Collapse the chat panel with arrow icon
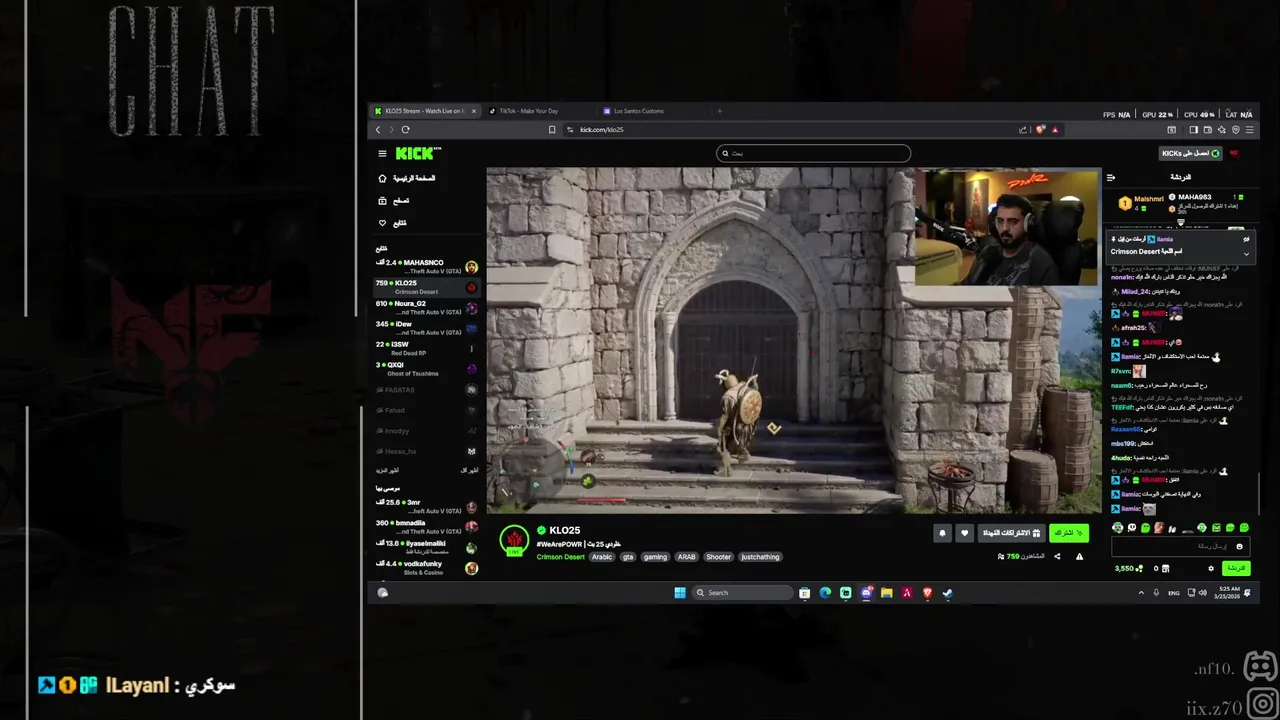Image resolution: width=1280 pixels, height=720 pixels. point(1111,177)
